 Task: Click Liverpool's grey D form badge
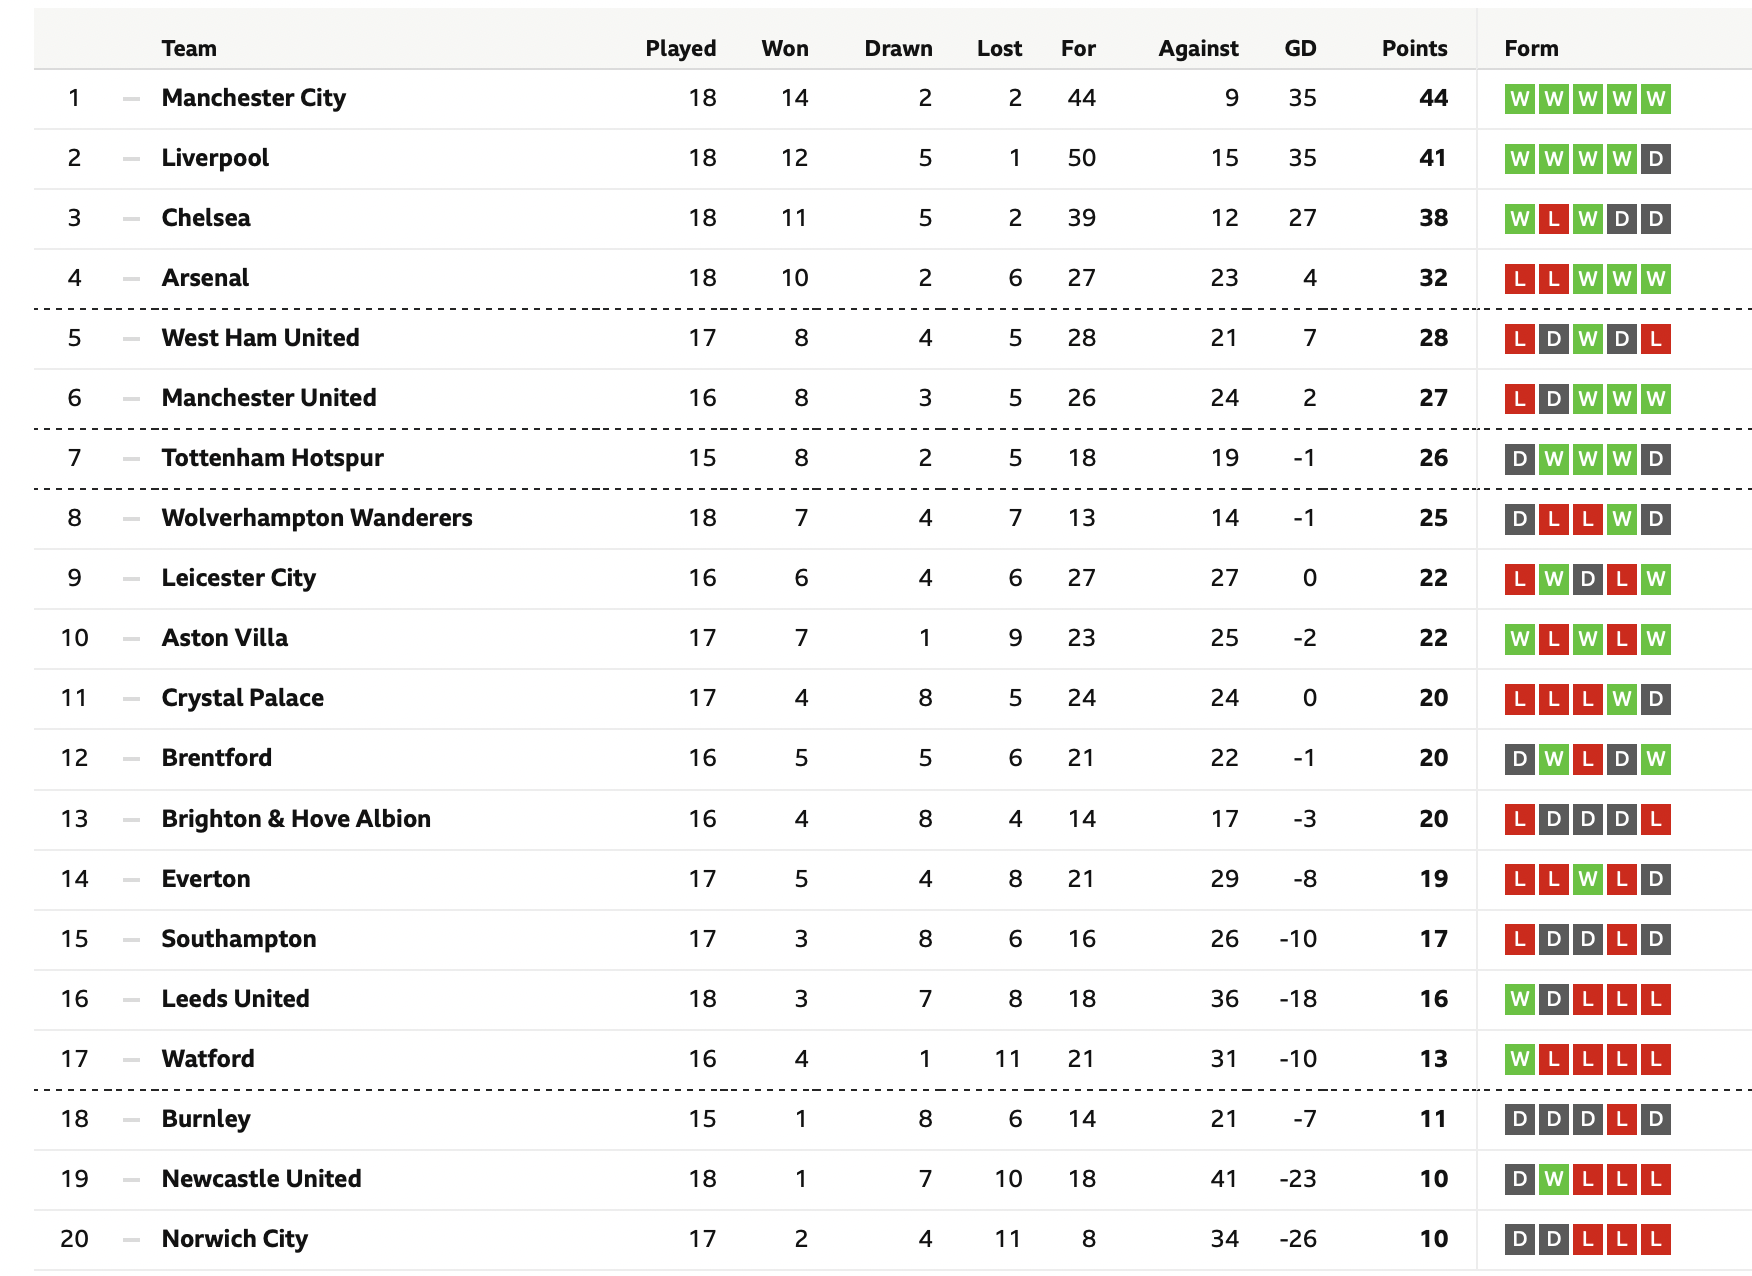[1655, 159]
